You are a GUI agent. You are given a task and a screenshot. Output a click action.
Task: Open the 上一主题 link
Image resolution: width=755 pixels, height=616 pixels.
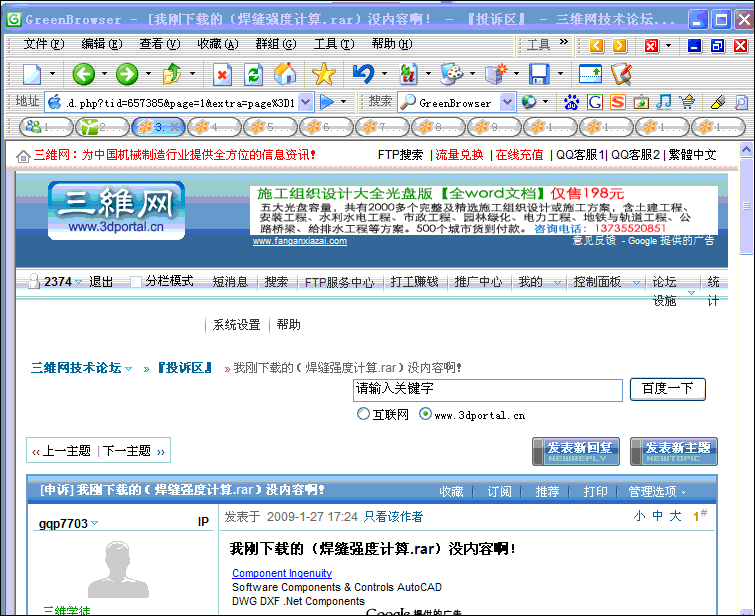click(66, 451)
